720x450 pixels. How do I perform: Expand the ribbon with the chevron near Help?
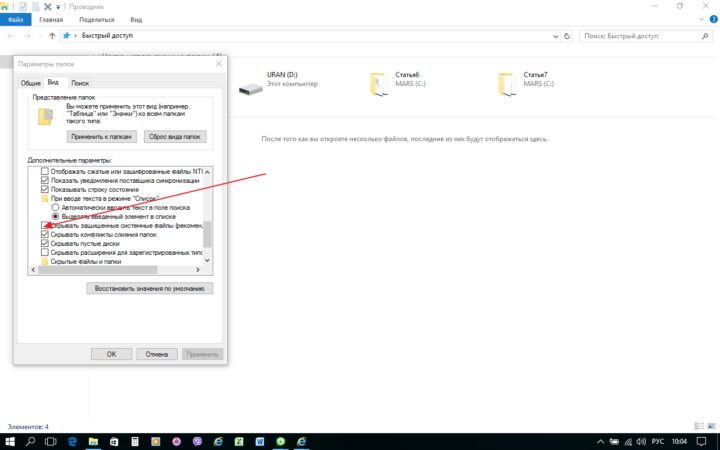click(701, 19)
